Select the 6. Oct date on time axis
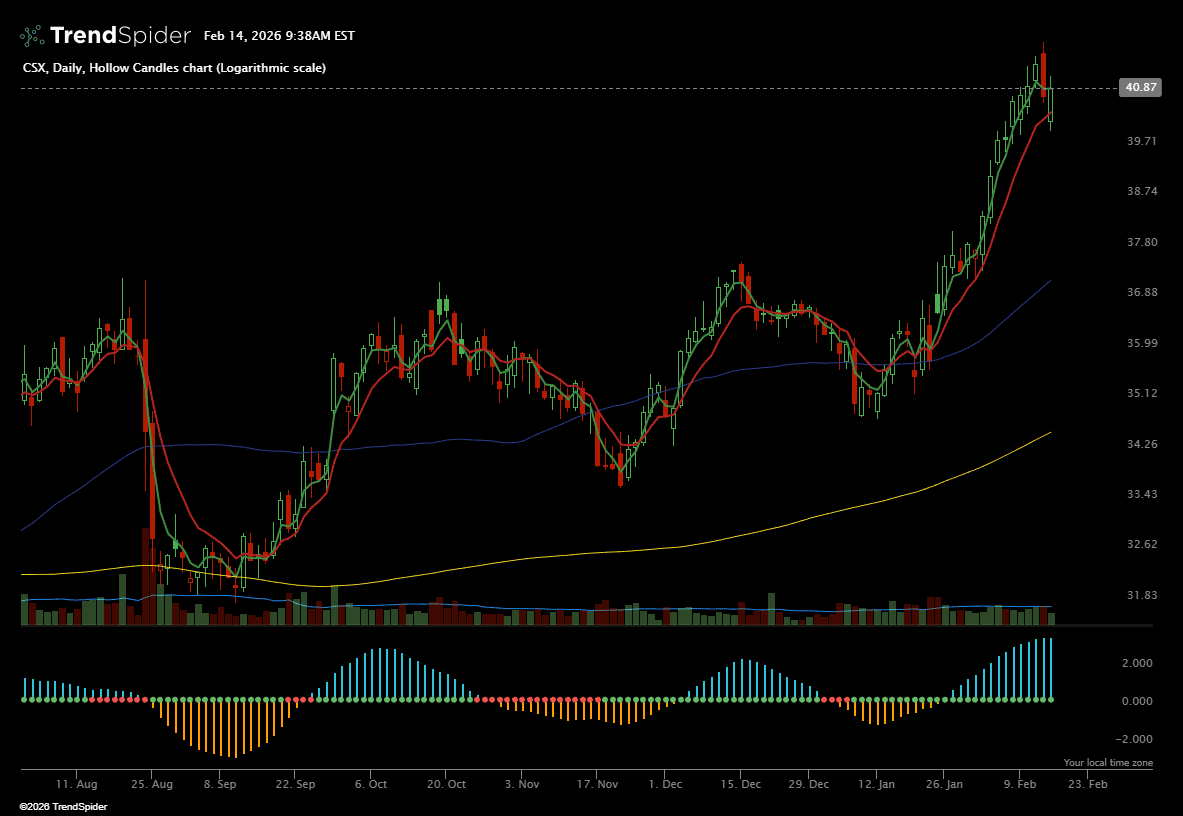This screenshot has width=1183, height=816. pos(371,785)
